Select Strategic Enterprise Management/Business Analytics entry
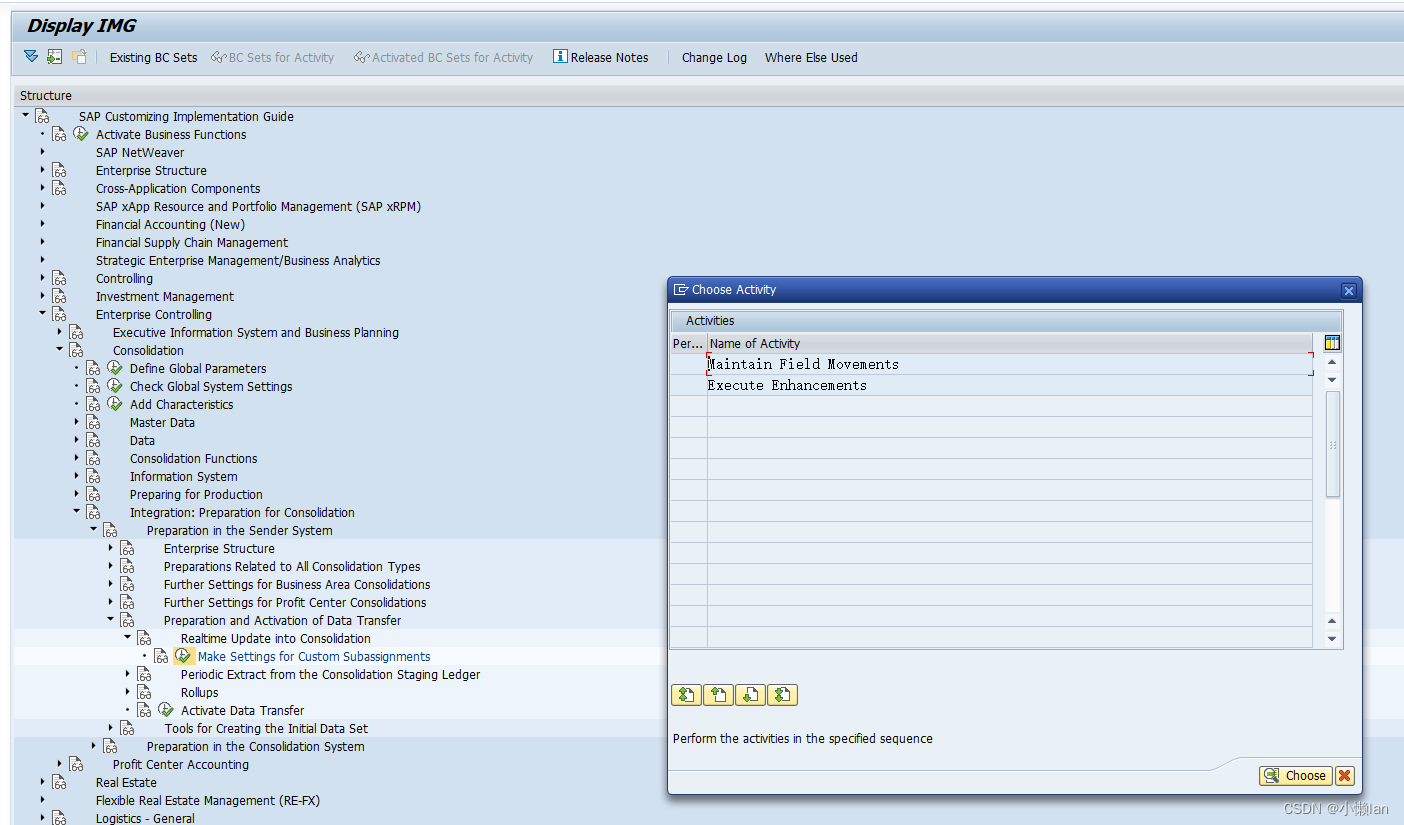 [238, 260]
